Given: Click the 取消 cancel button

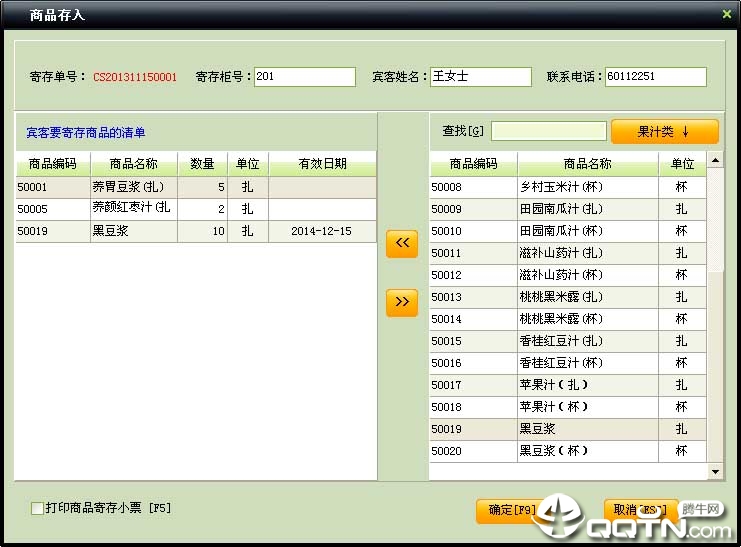Looking at the screenshot, I should [640, 510].
